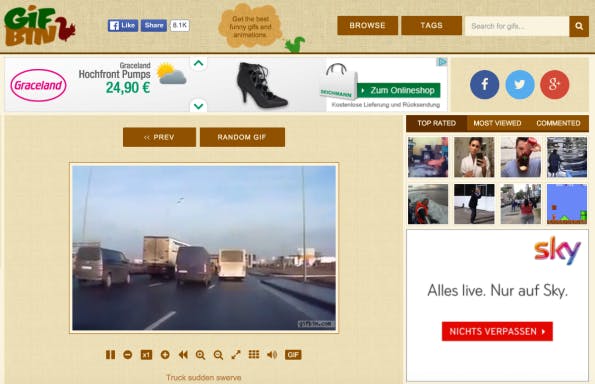
Task: Open first top-rated thumbnail in first row
Action: click(428, 157)
